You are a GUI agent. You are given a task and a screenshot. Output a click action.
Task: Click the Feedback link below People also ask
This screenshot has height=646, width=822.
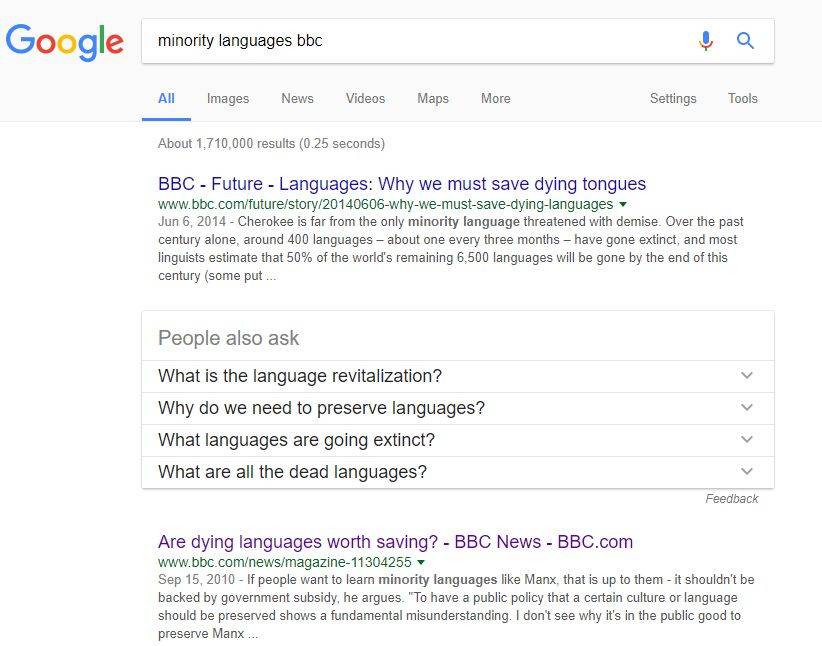(x=731, y=499)
